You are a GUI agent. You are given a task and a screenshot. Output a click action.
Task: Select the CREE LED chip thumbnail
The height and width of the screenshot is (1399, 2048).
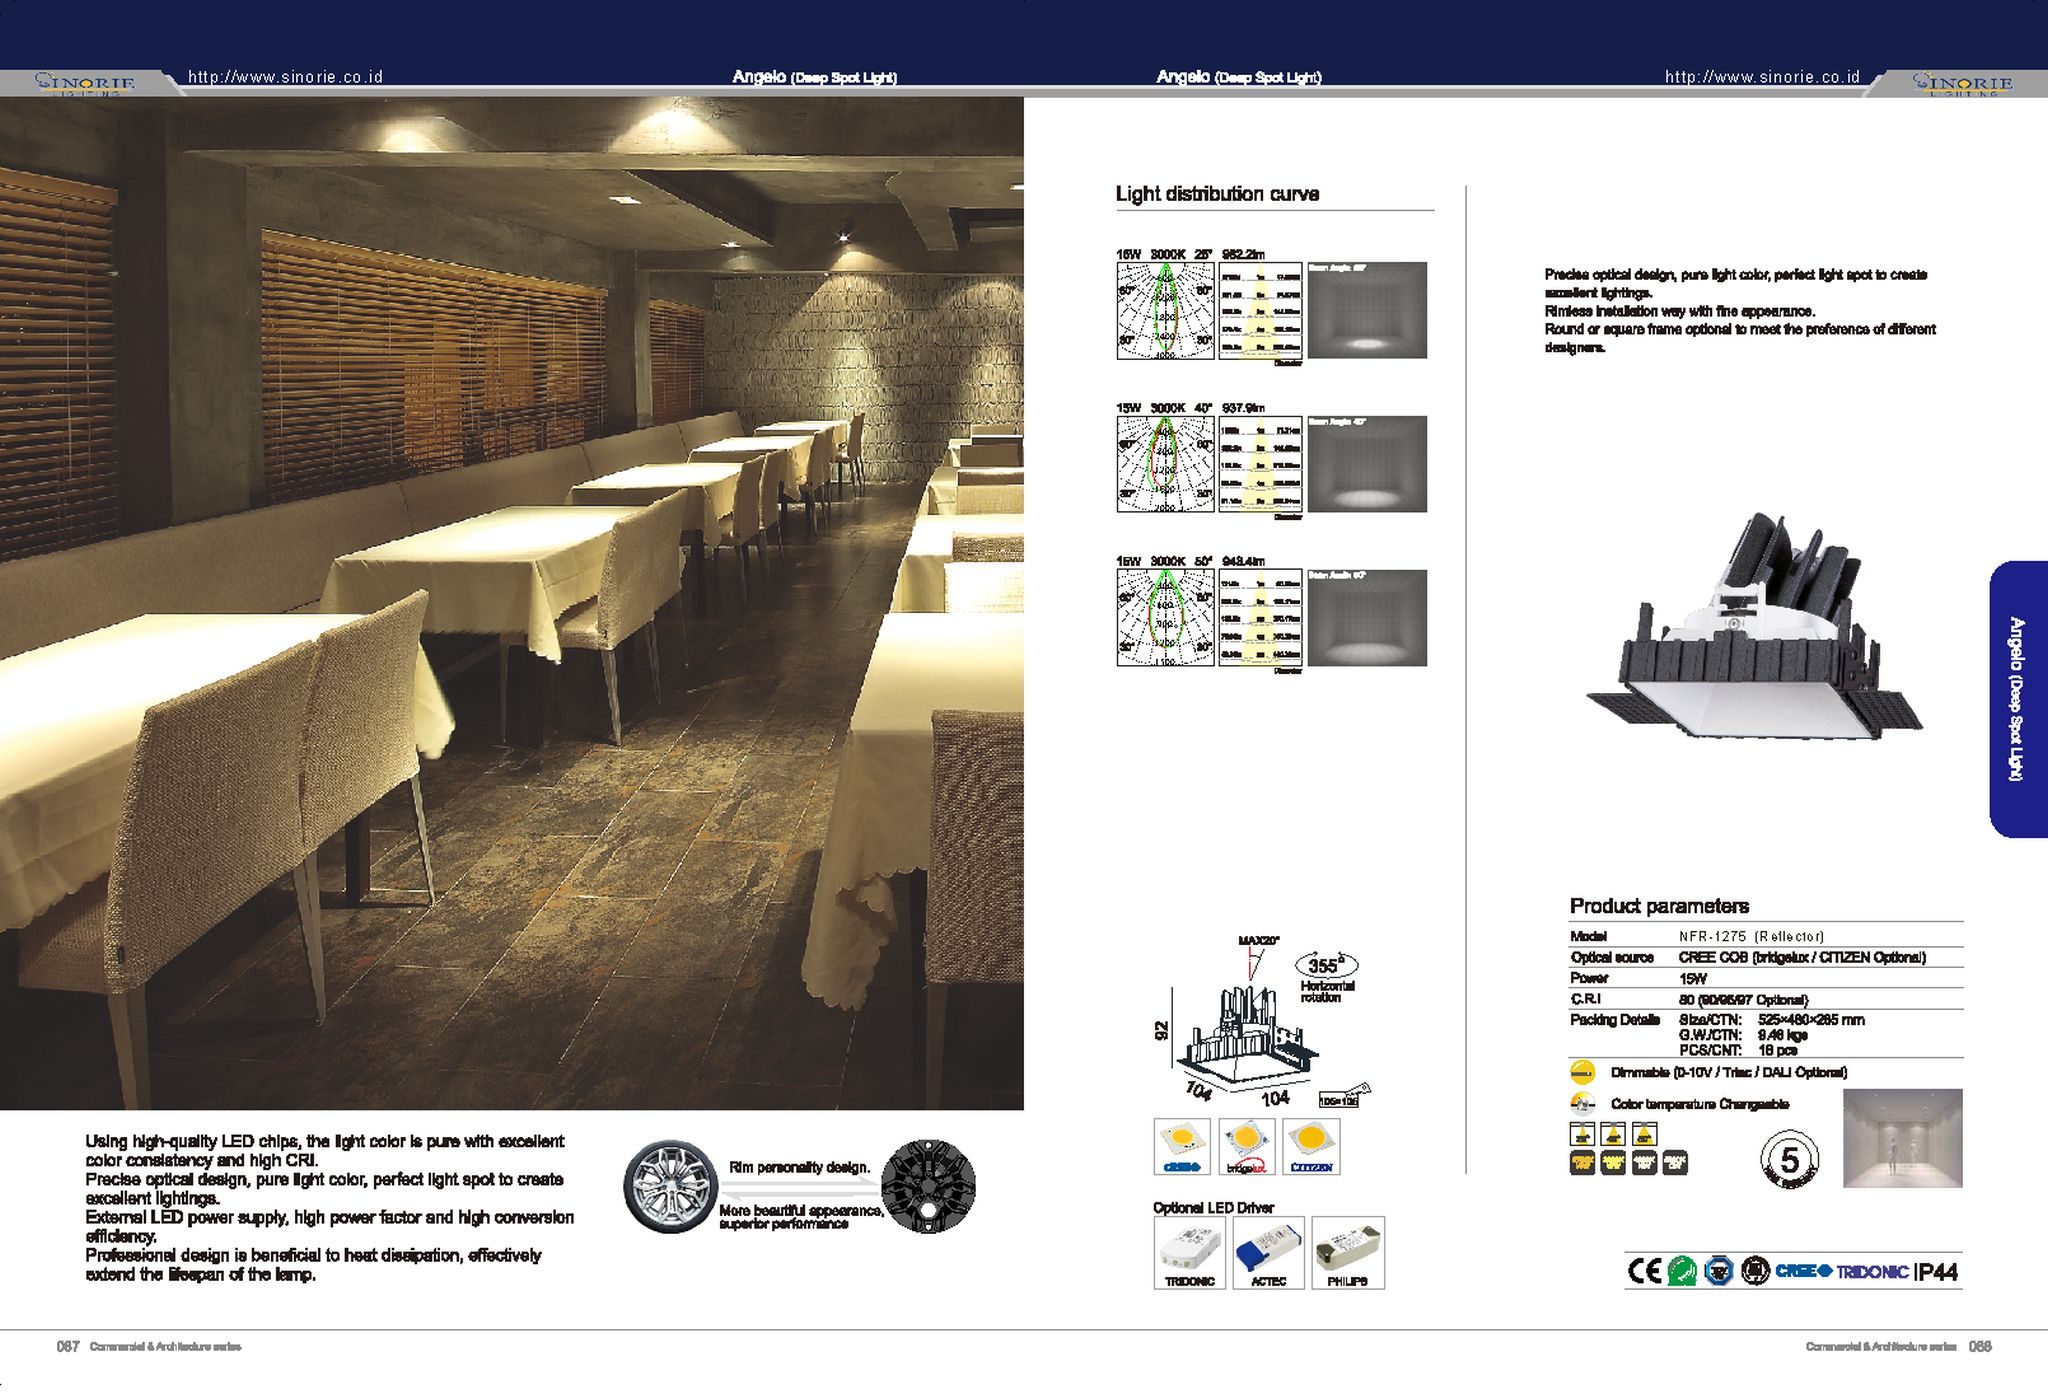[x=1181, y=1146]
